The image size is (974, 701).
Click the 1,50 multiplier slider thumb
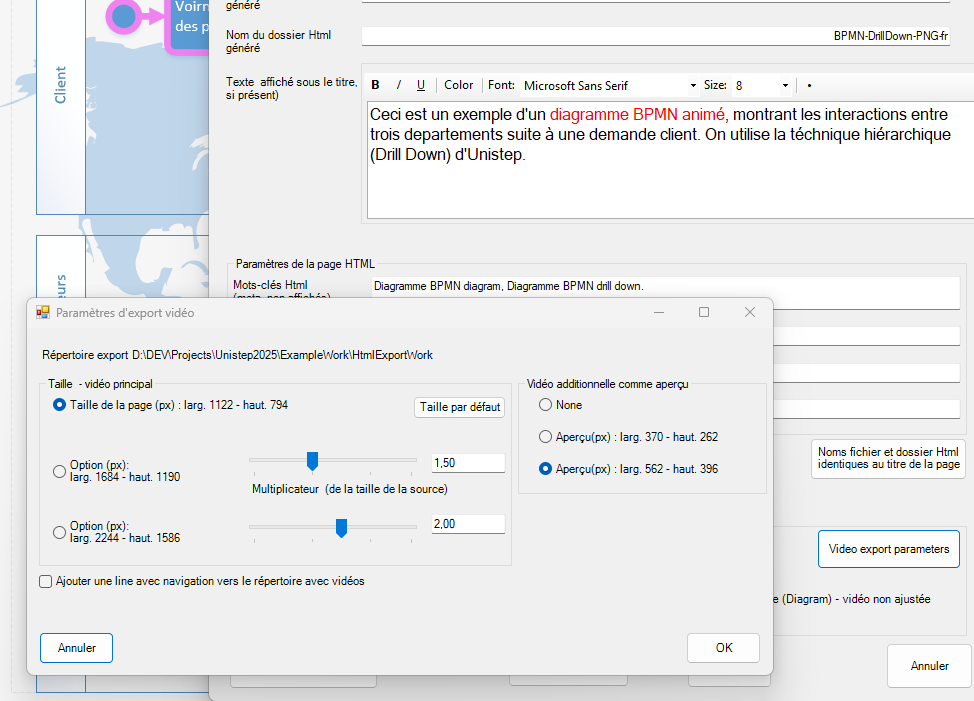click(312, 461)
